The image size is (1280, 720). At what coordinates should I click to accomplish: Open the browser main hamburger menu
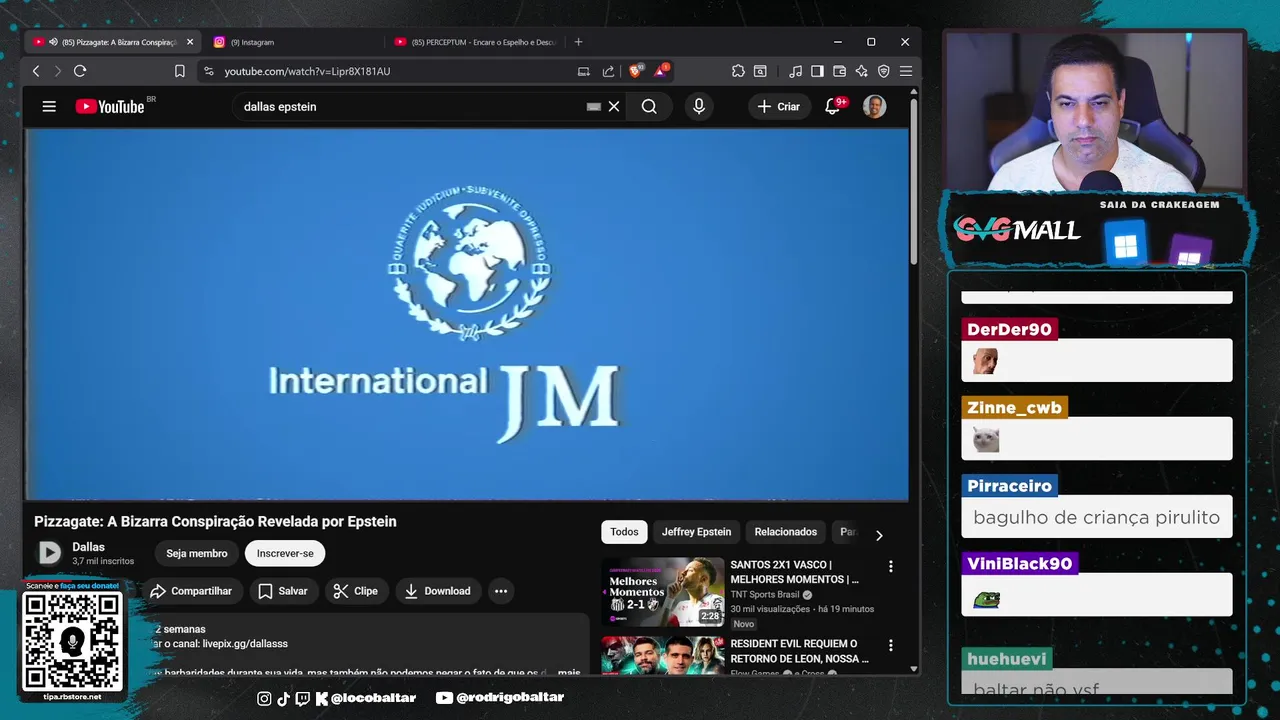tap(905, 71)
